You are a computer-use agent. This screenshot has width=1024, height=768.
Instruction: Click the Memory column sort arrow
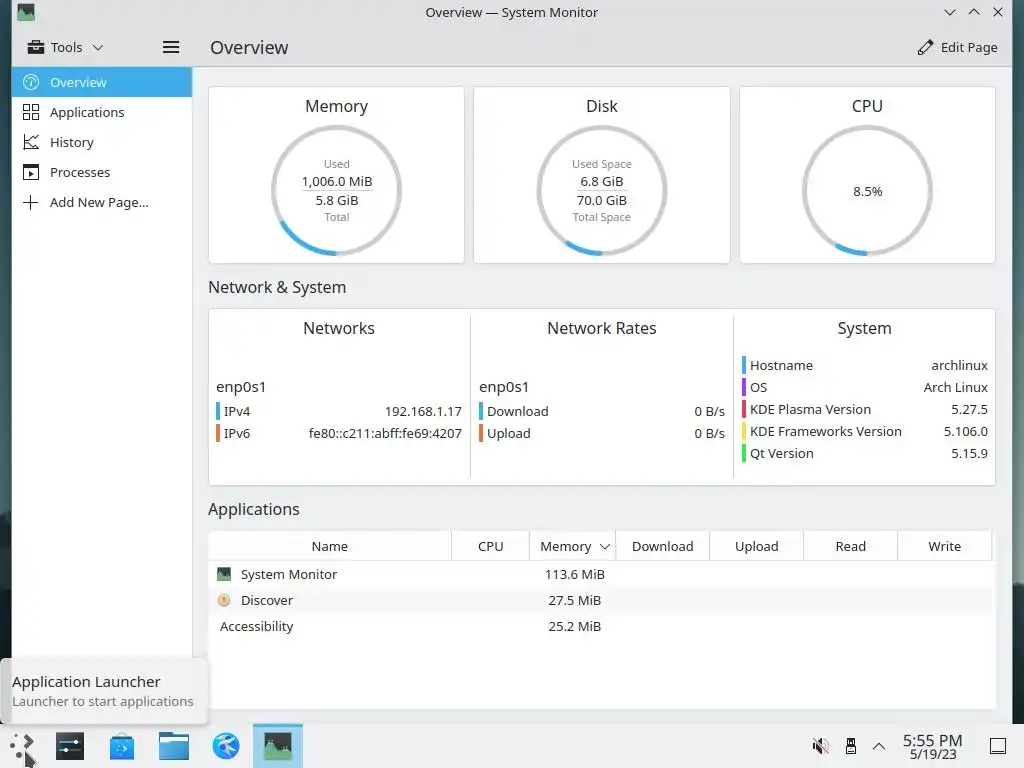[605, 547]
